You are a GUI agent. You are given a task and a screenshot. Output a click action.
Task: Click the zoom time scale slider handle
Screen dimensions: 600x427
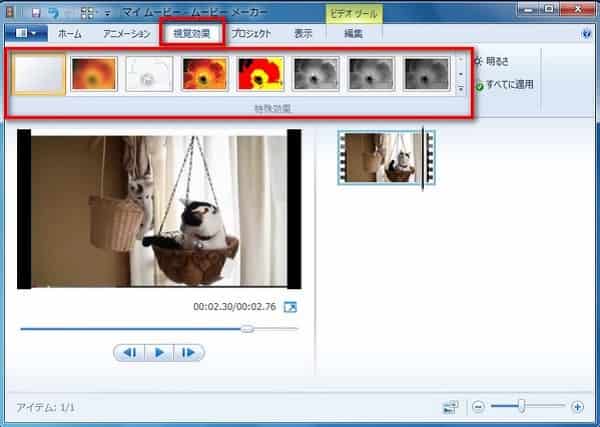pyautogui.click(x=522, y=406)
